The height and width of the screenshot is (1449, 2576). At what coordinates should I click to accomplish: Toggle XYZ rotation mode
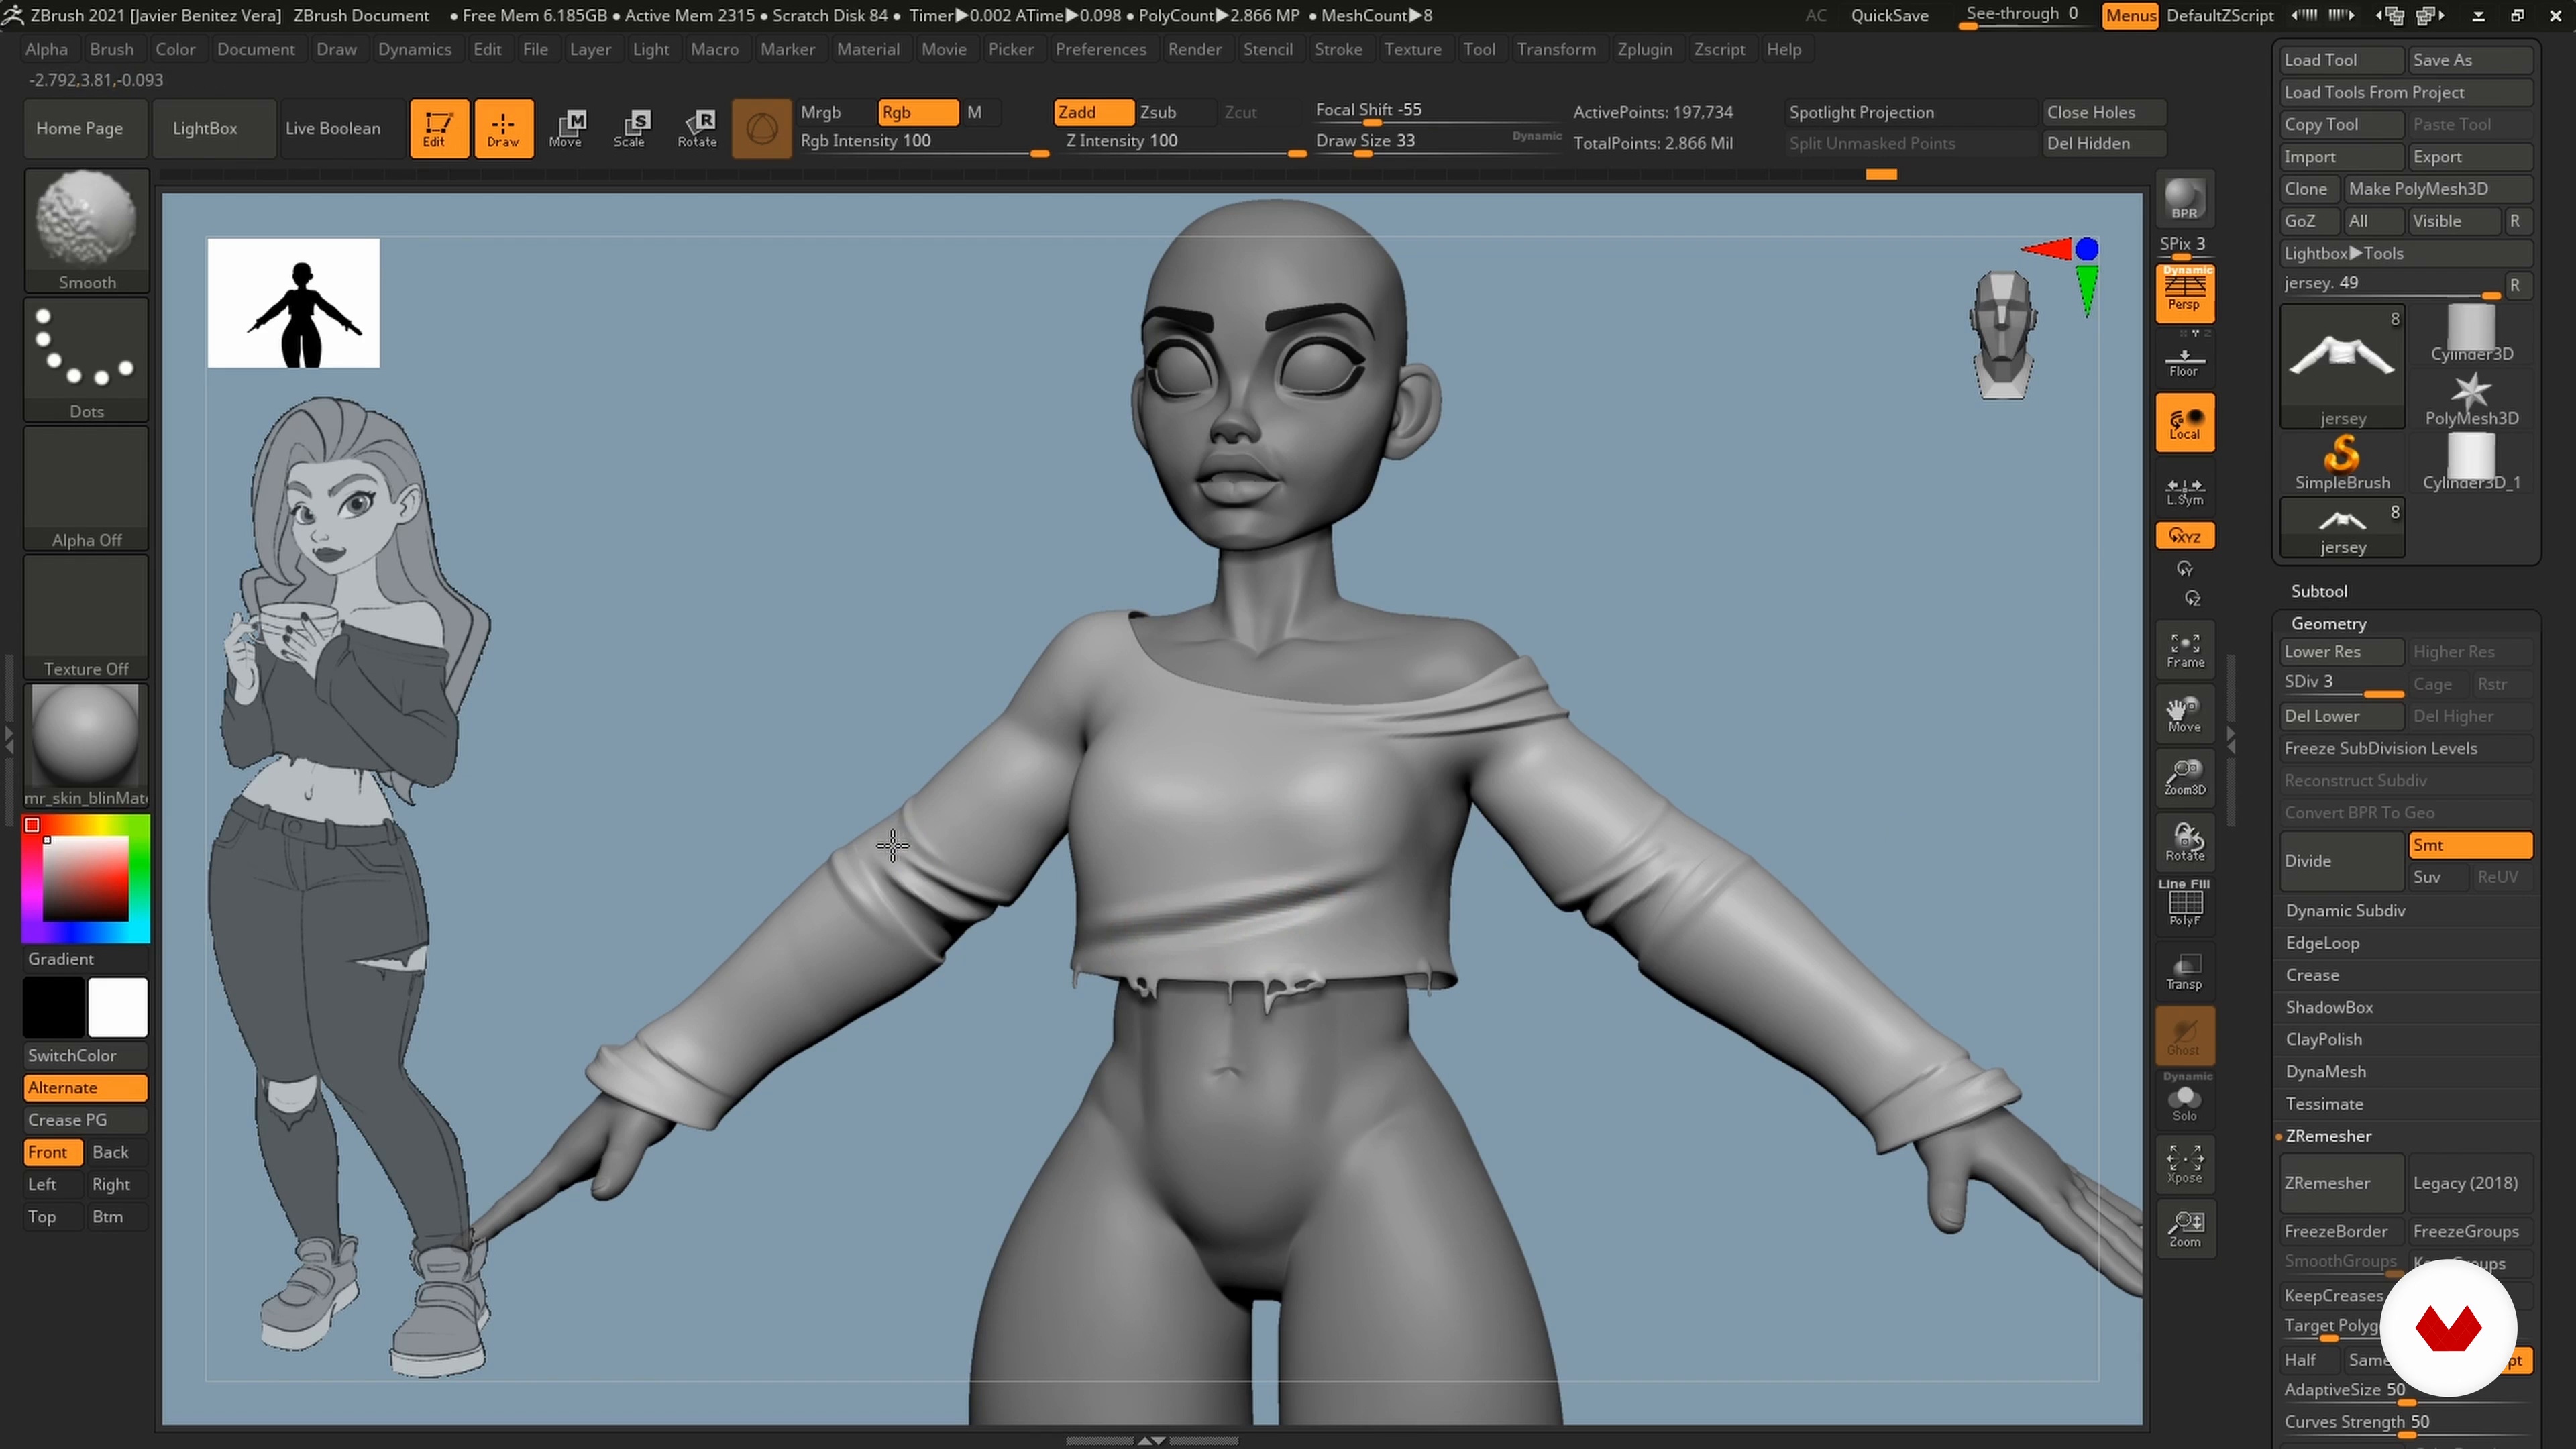point(2184,536)
